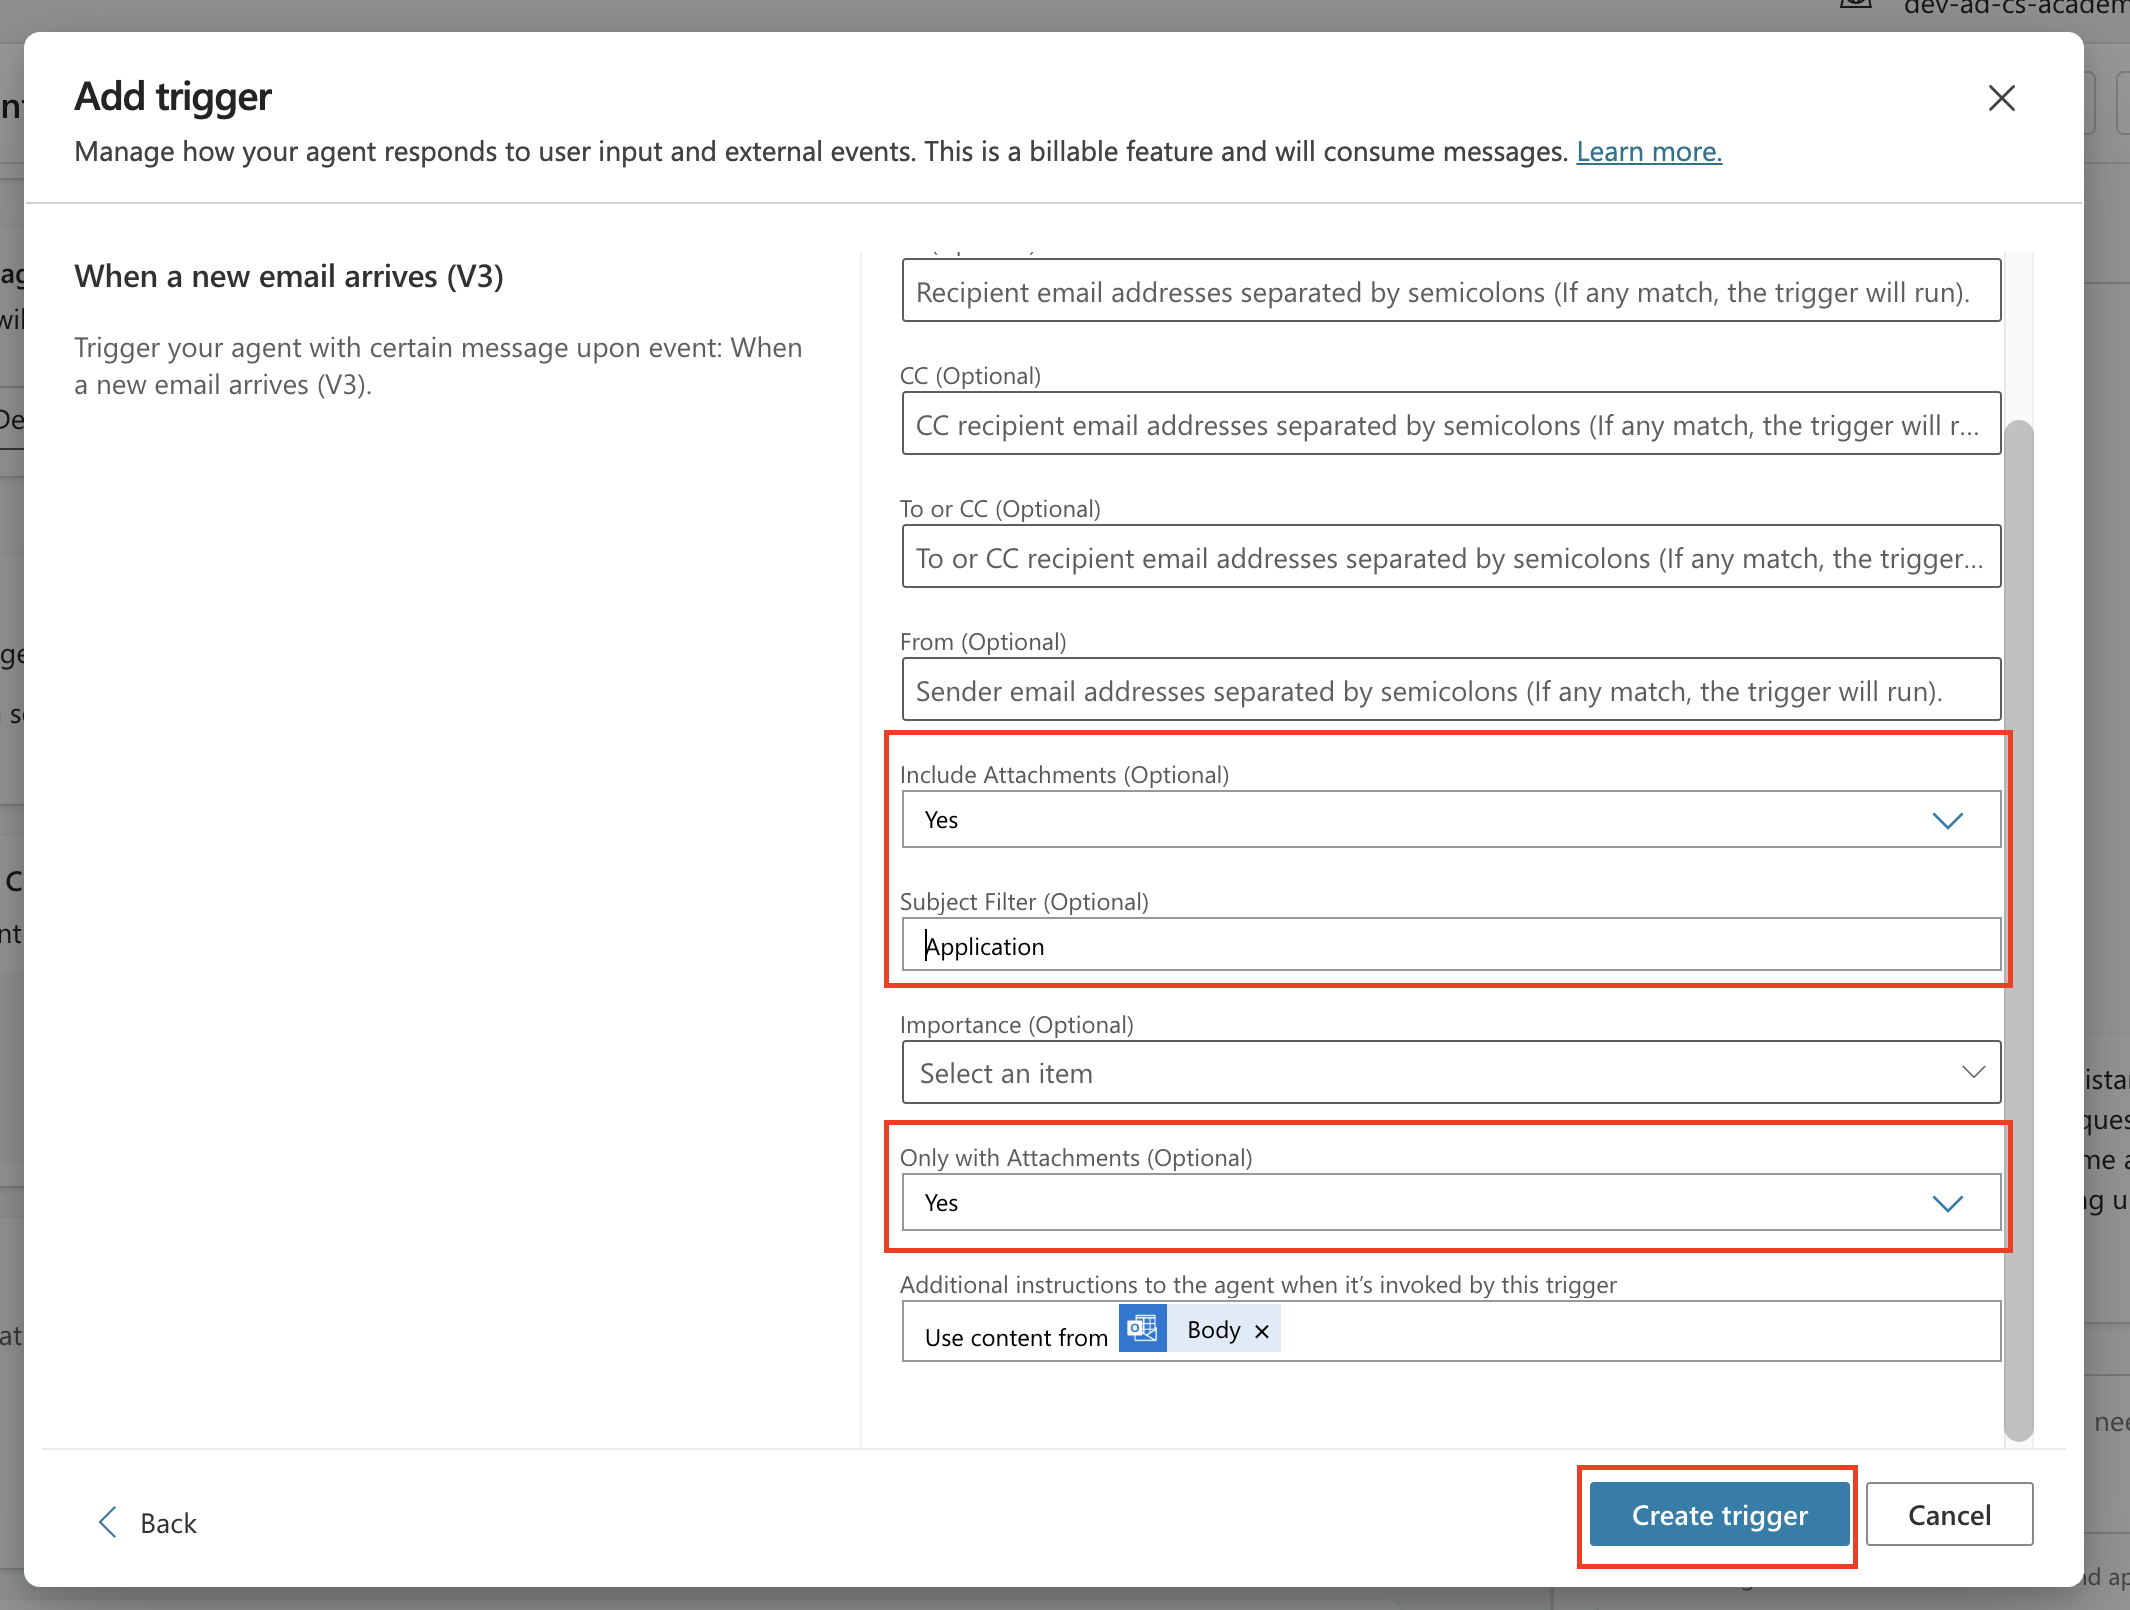Click the back chevron arrow
Viewport: 2130px width, 1610px height.
click(107, 1522)
